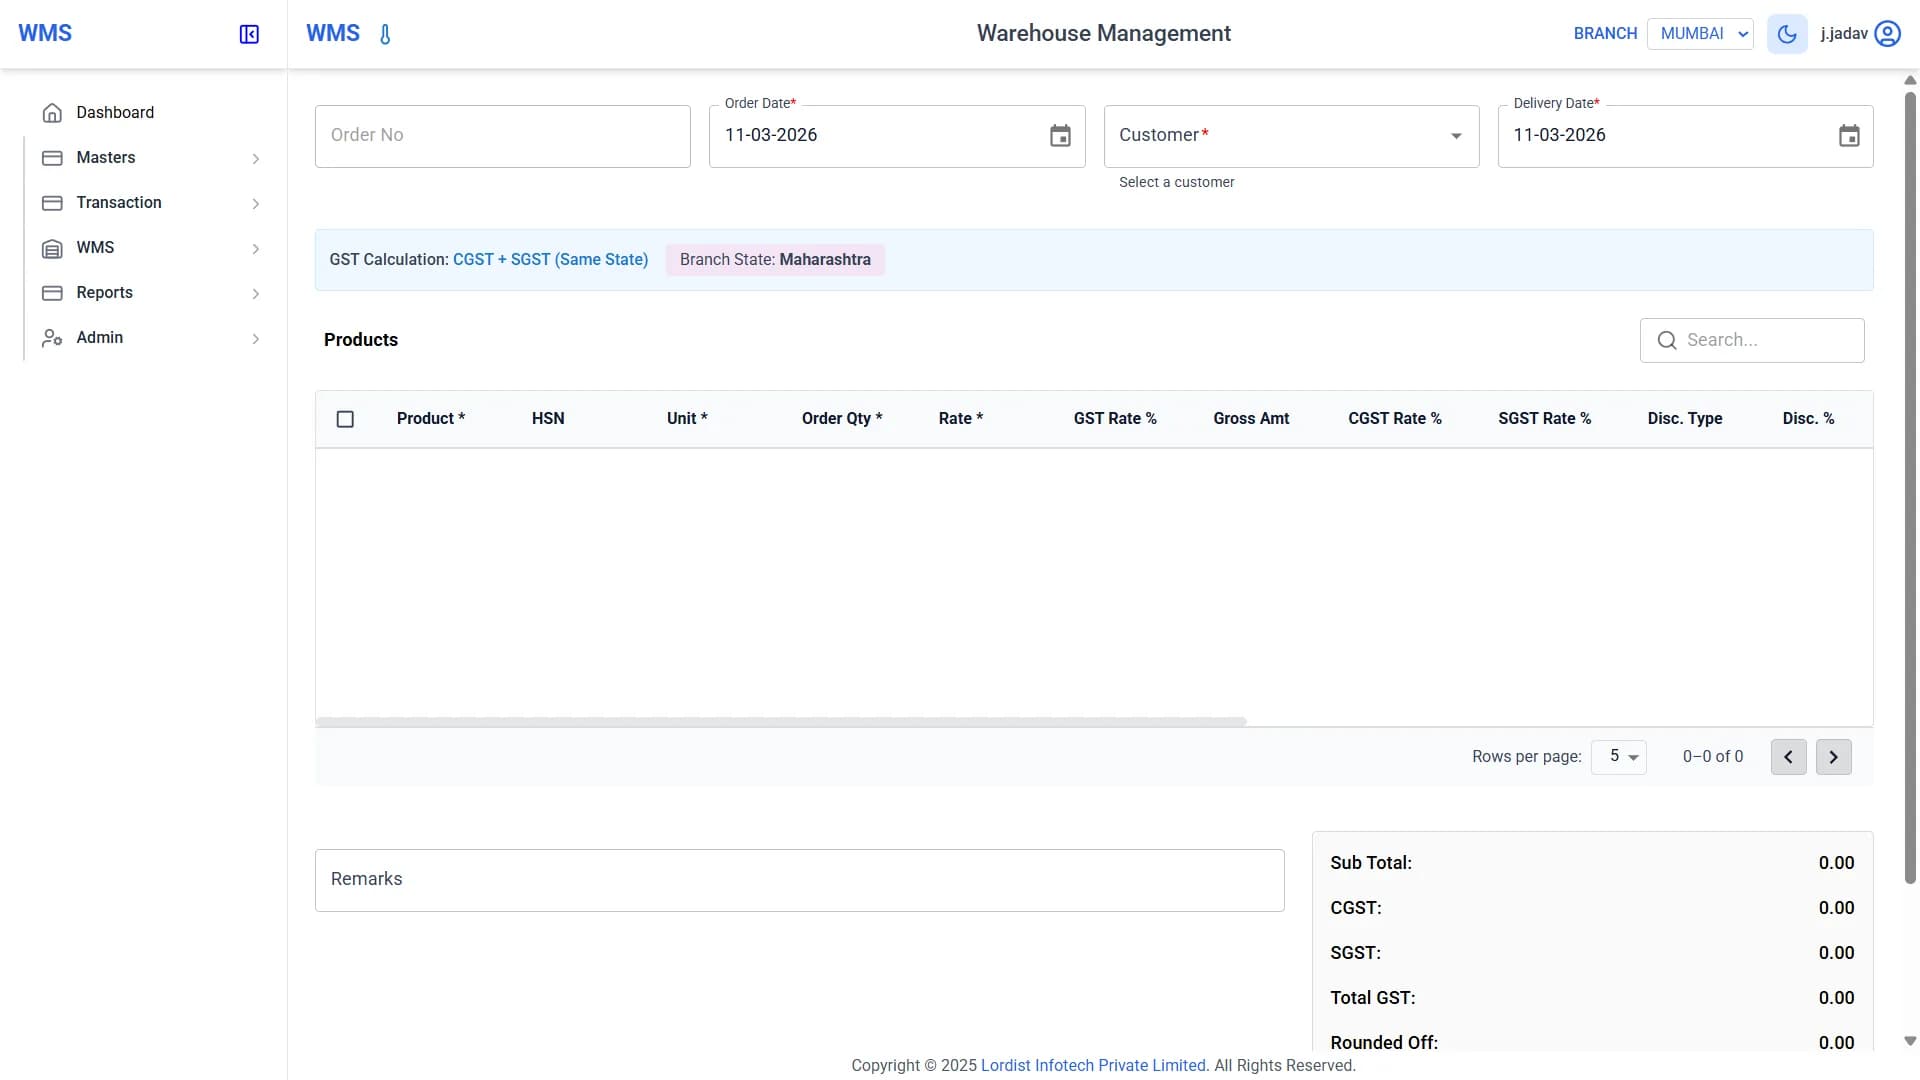Click the j.jadav username
This screenshot has width=1920, height=1080.
click(x=1843, y=34)
